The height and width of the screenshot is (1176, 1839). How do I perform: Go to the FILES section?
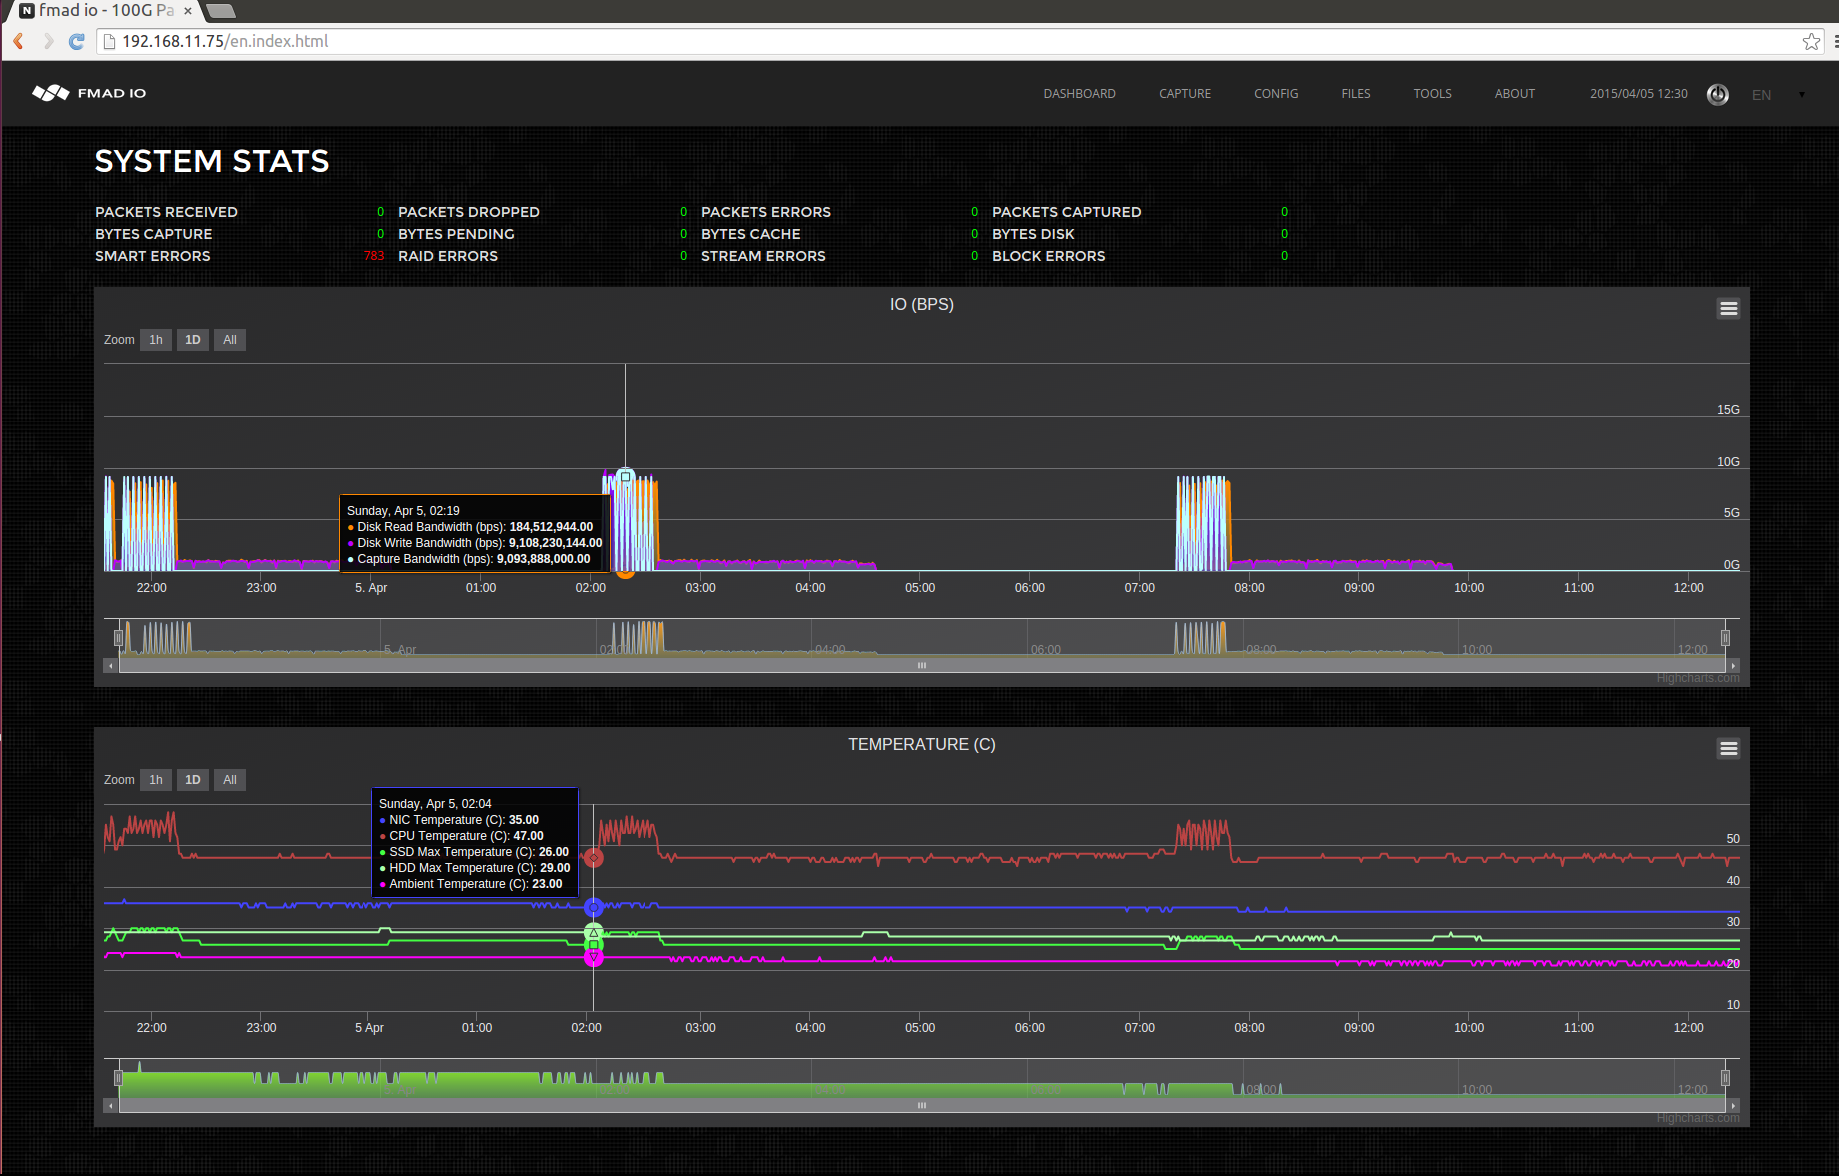tap(1355, 93)
